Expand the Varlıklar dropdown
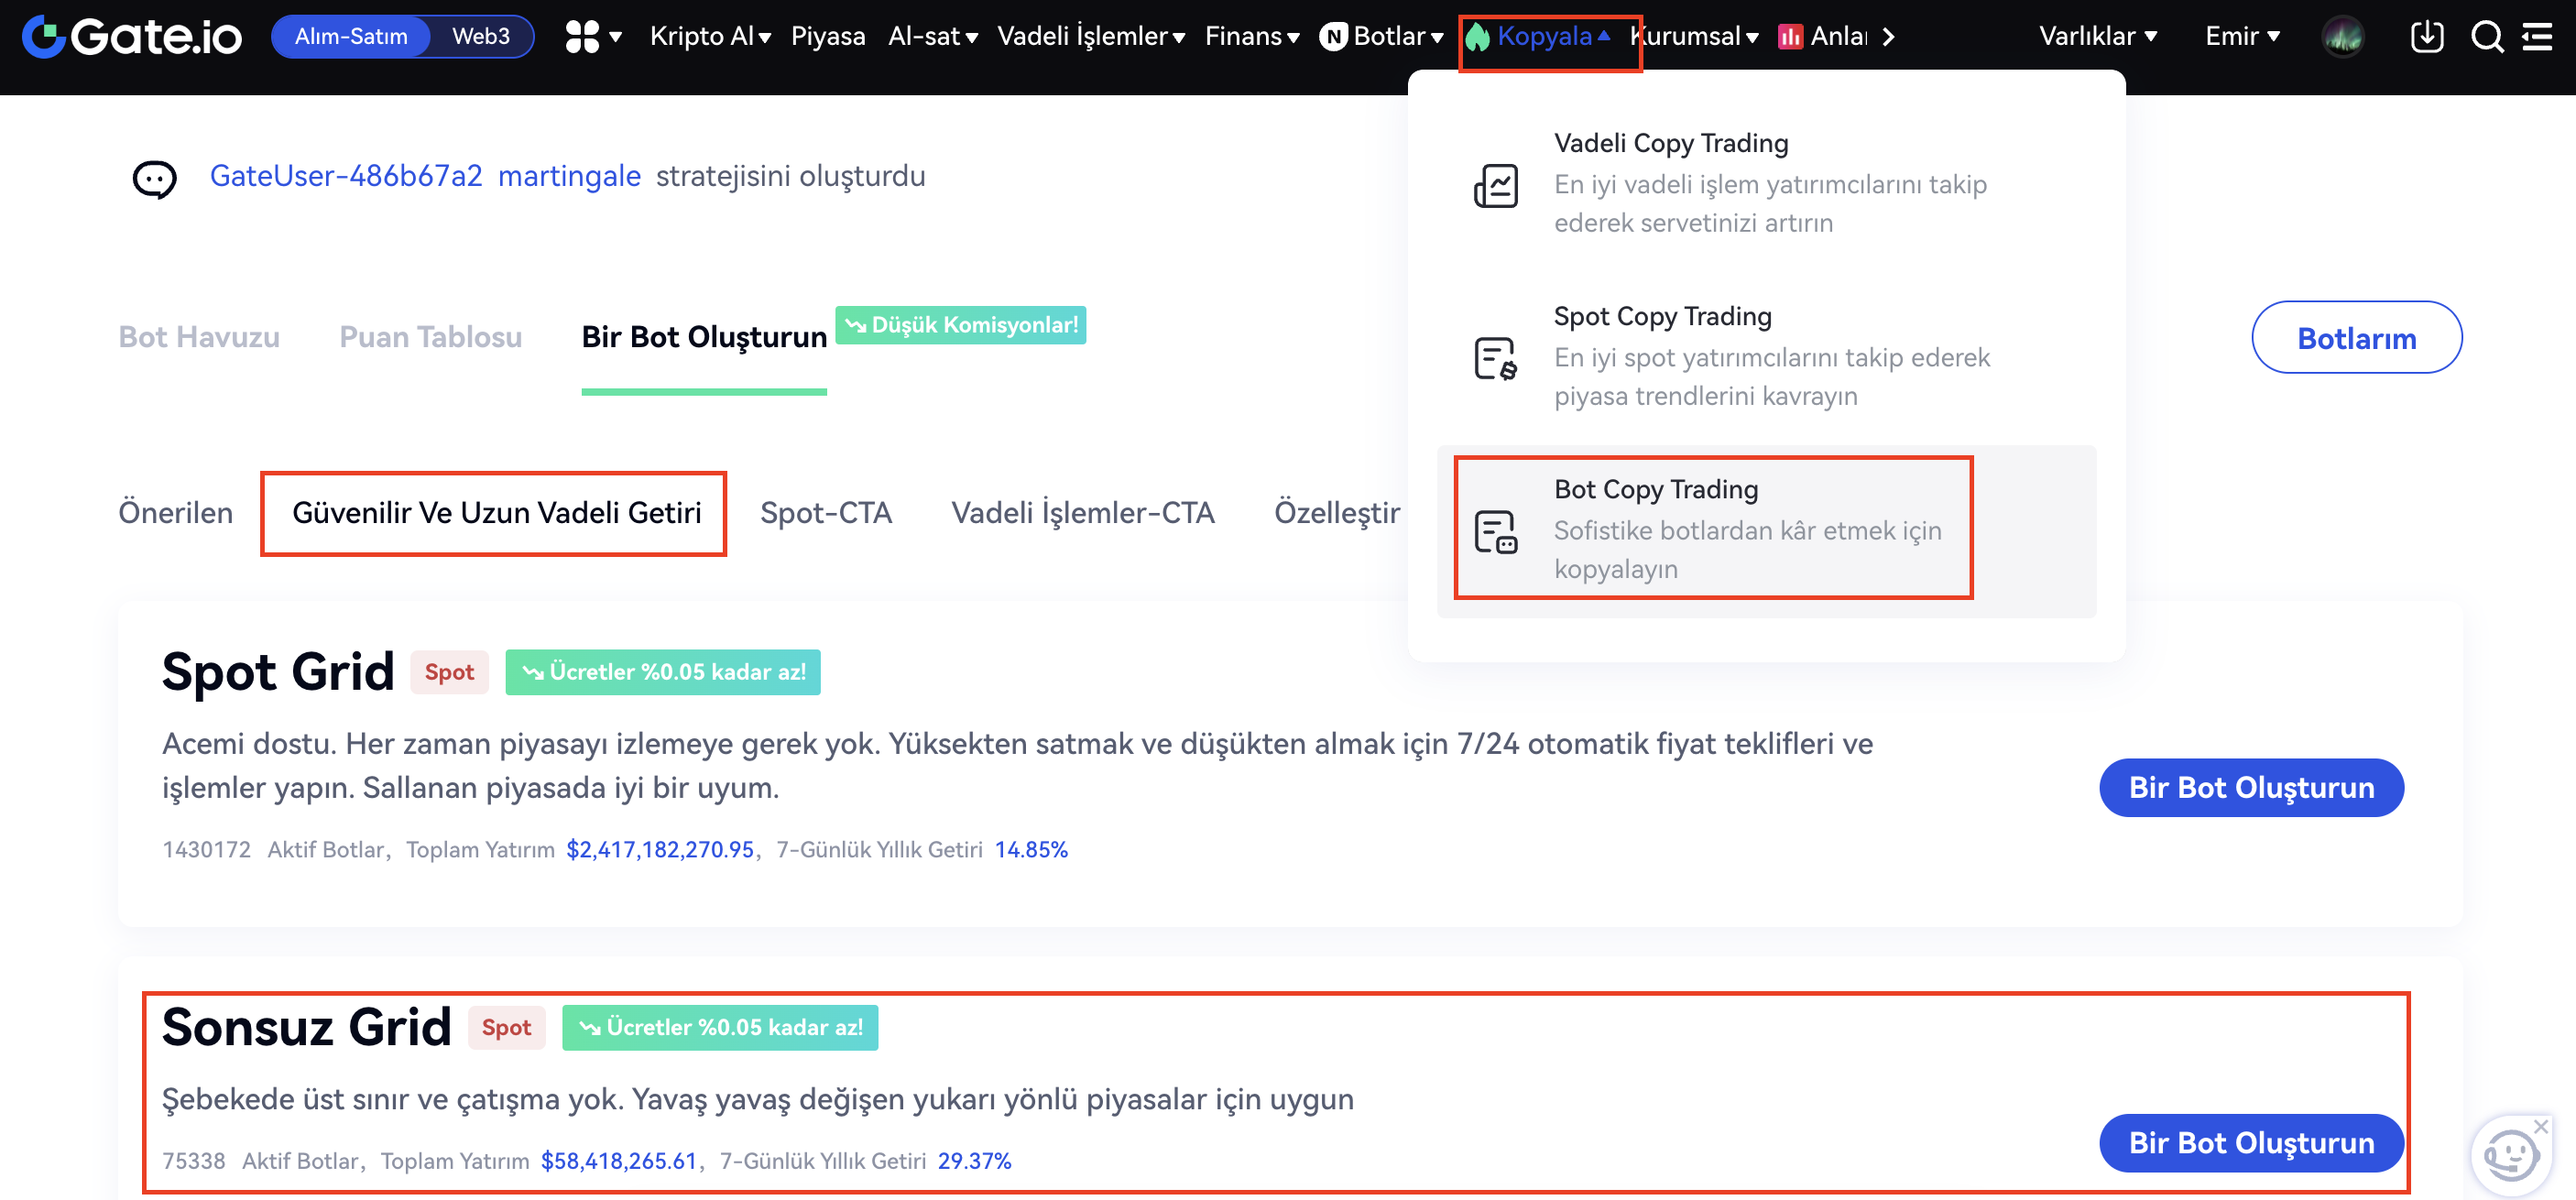Screen dimensions: 2576x1200 pyautogui.click(x=2097, y=37)
